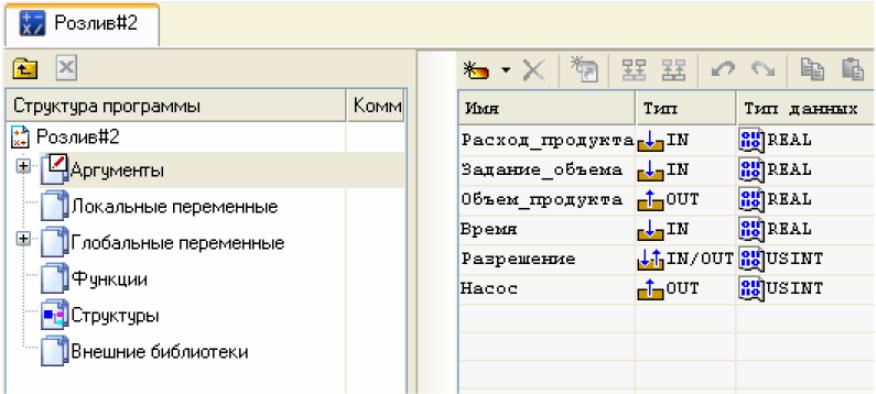Click the redo arrow icon

pyautogui.click(x=763, y=71)
